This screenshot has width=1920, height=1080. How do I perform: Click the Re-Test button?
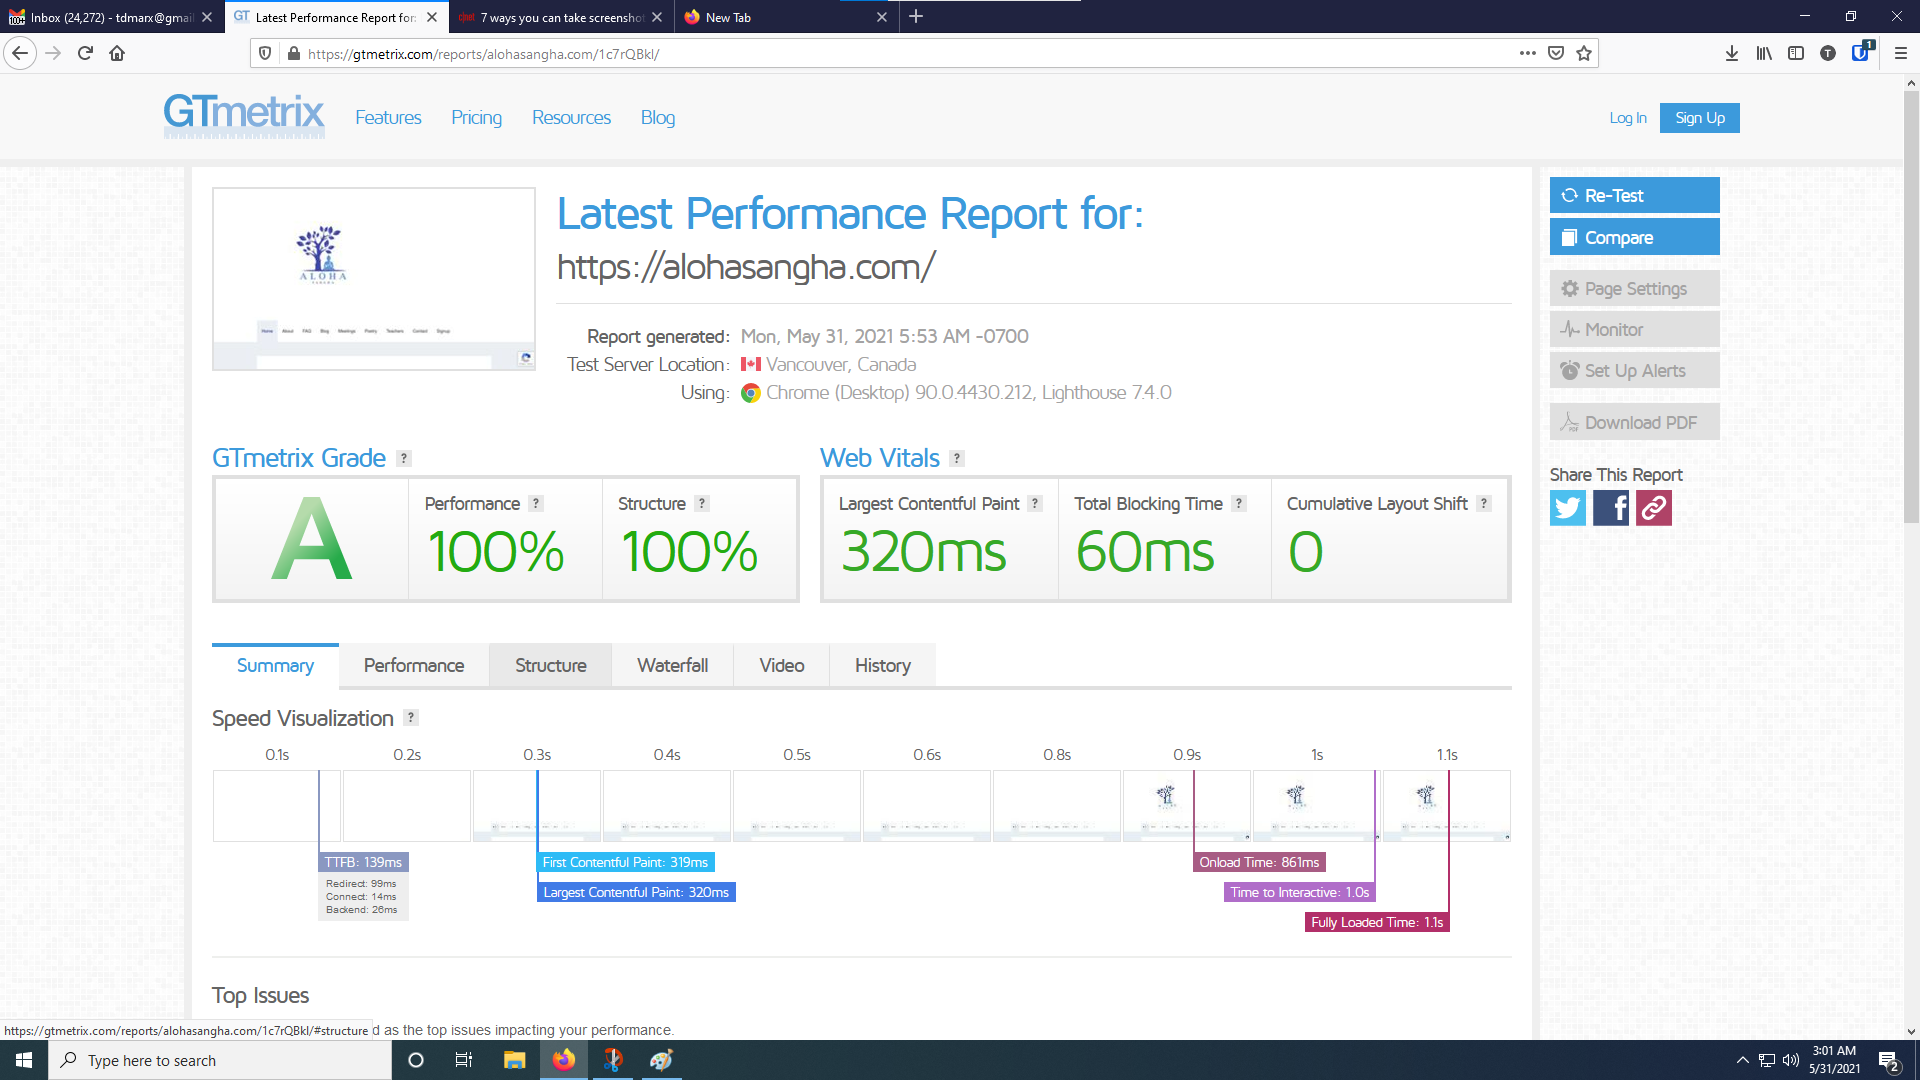pos(1634,195)
